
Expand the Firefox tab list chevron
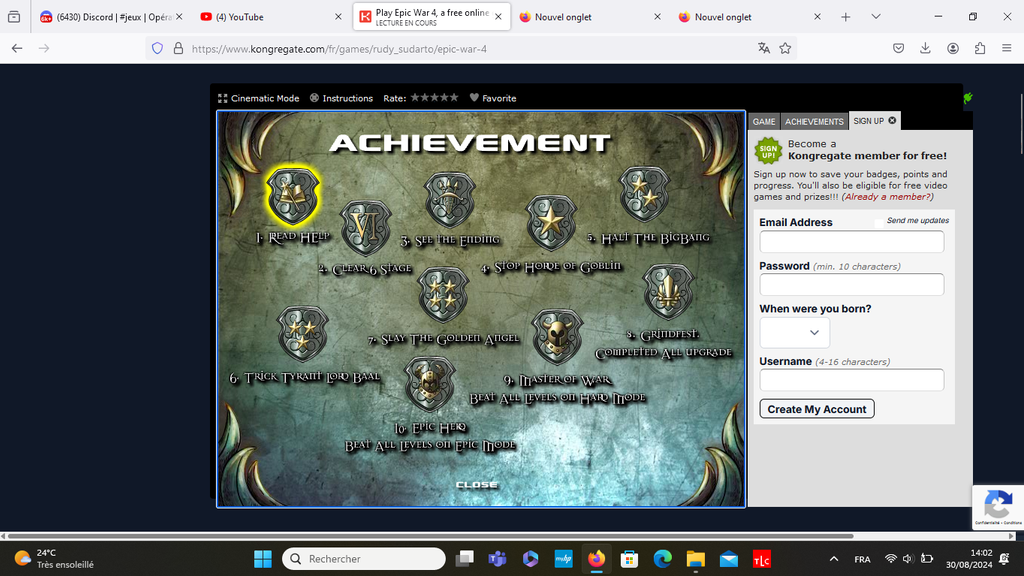pos(876,17)
